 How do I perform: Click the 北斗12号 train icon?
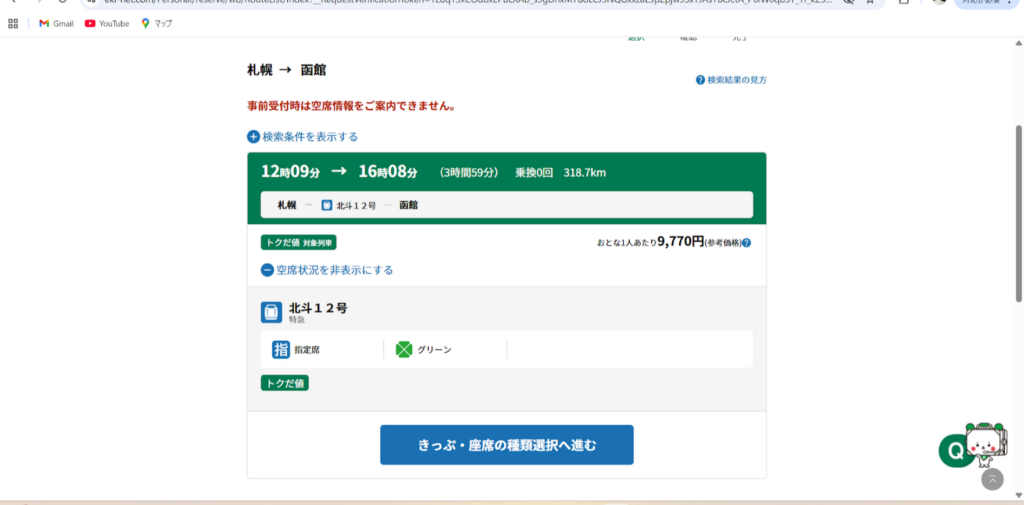[x=272, y=312]
